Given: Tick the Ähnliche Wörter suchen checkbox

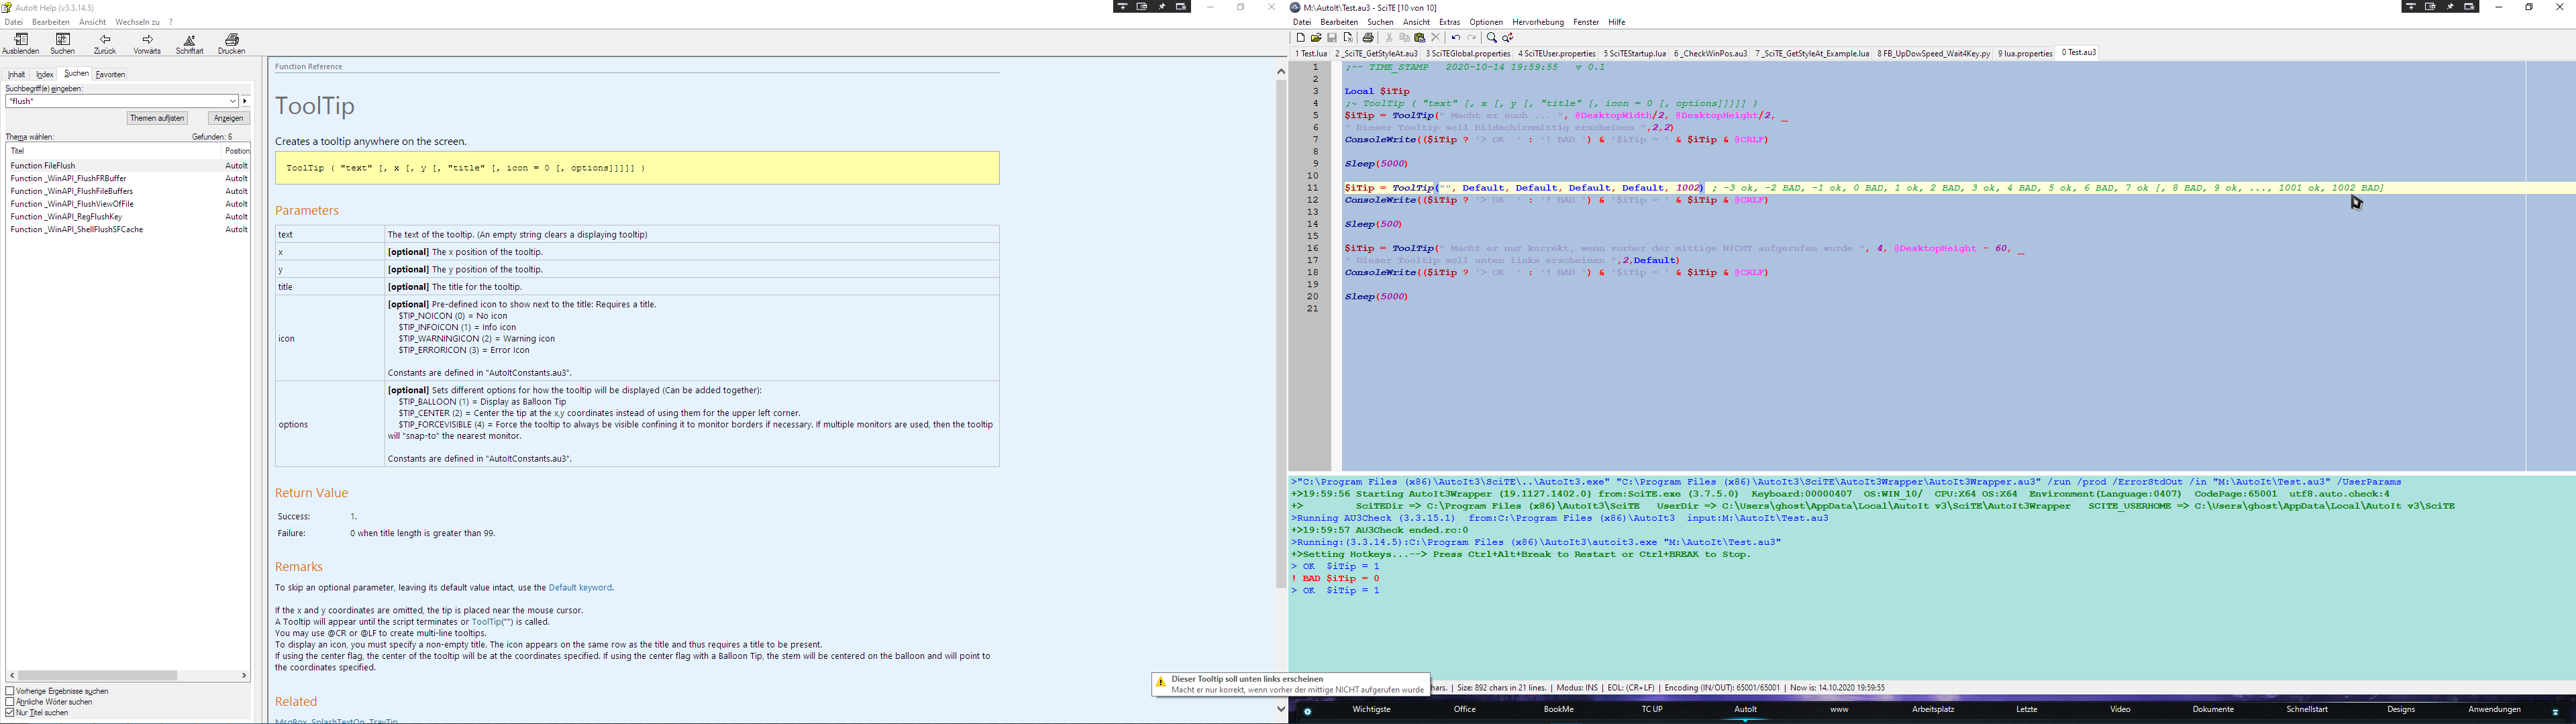Looking at the screenshot, I should (10, 702).
